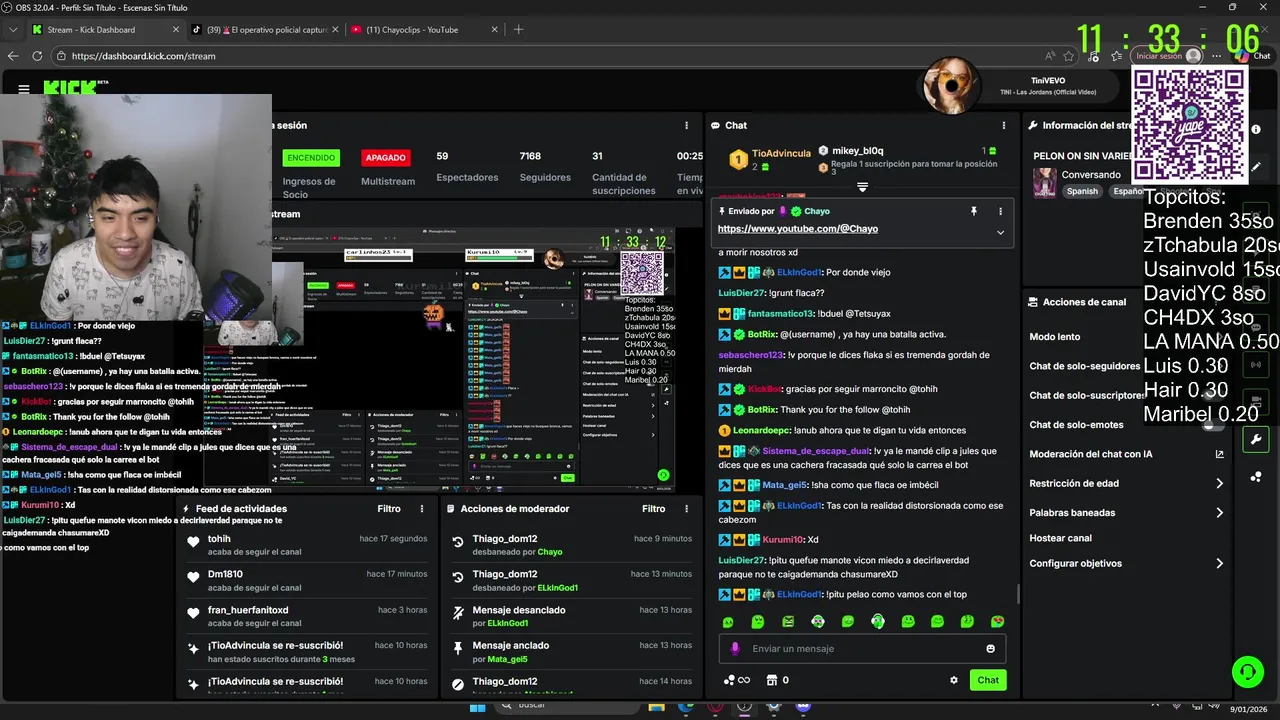Click the TiniVEVO video thumbnail

click(951, 85)
